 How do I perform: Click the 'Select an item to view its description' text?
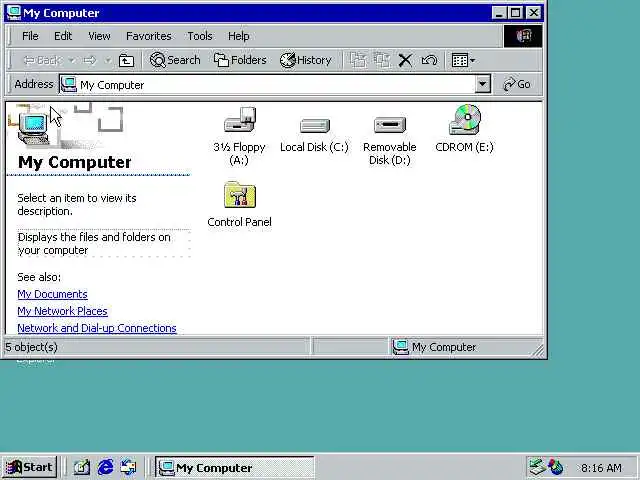pyautogui.click(x=77, y=204)
